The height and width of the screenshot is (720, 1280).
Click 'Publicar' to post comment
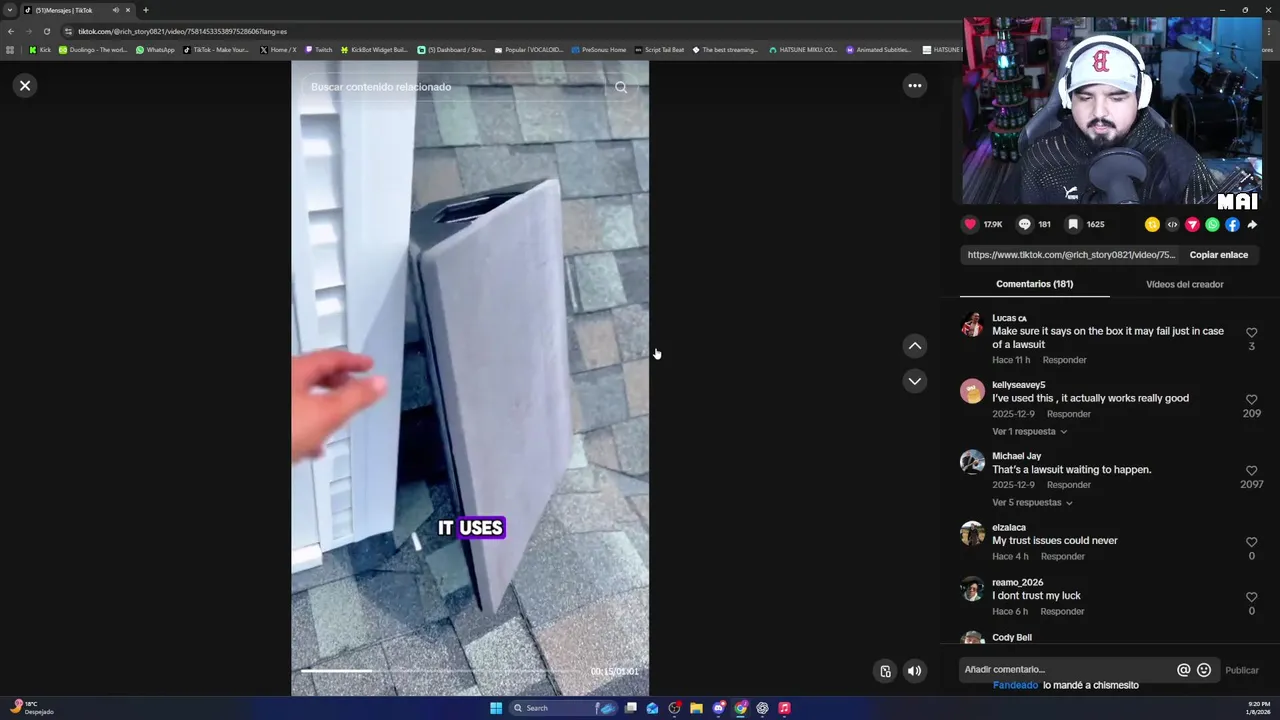pos(1242,670)
